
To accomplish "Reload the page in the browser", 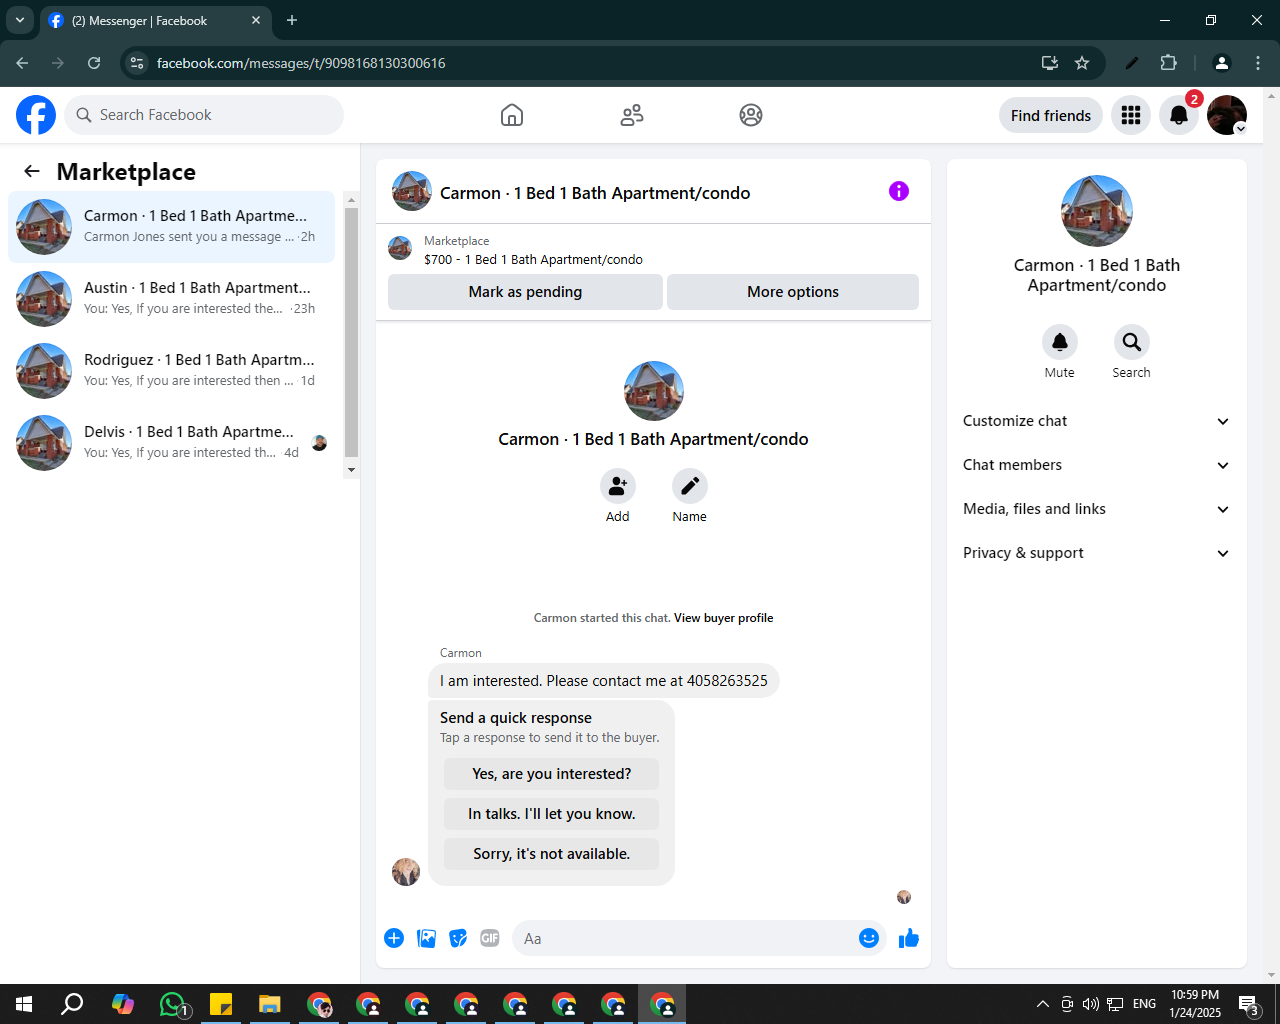I will [x=94, y=63].
